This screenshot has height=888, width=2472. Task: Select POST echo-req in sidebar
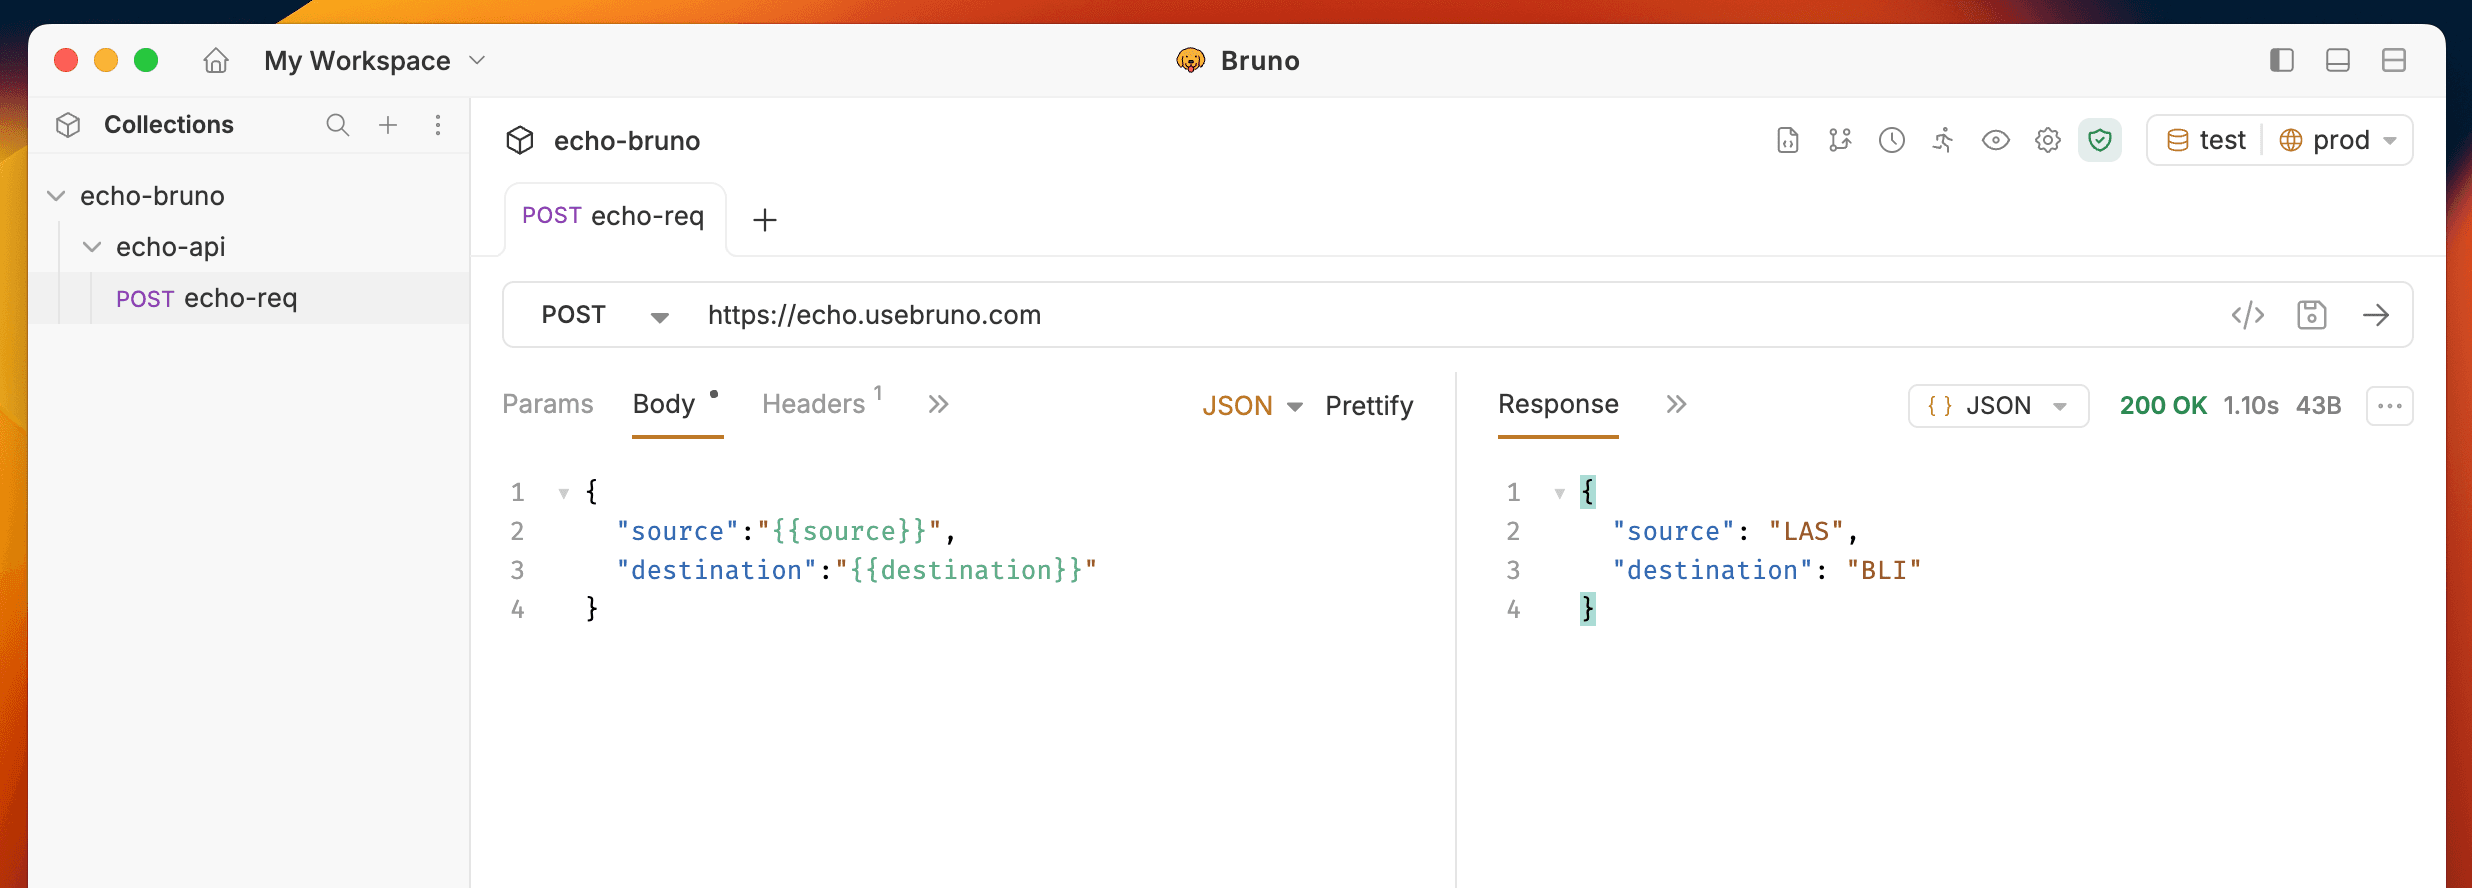[249, 298]
